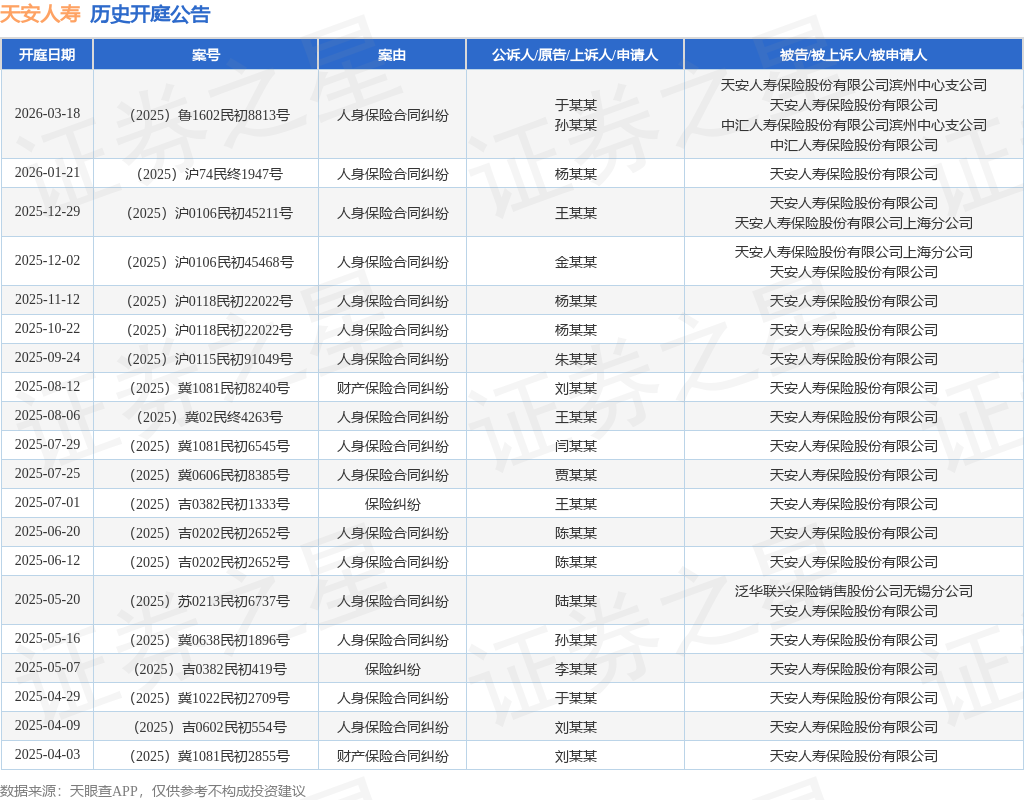Image resolution: width=1024 pixels, height=800 pixels.
Task: Click the 数据来源 天眼查APP footer text
Action: click(x=153, y=791)
